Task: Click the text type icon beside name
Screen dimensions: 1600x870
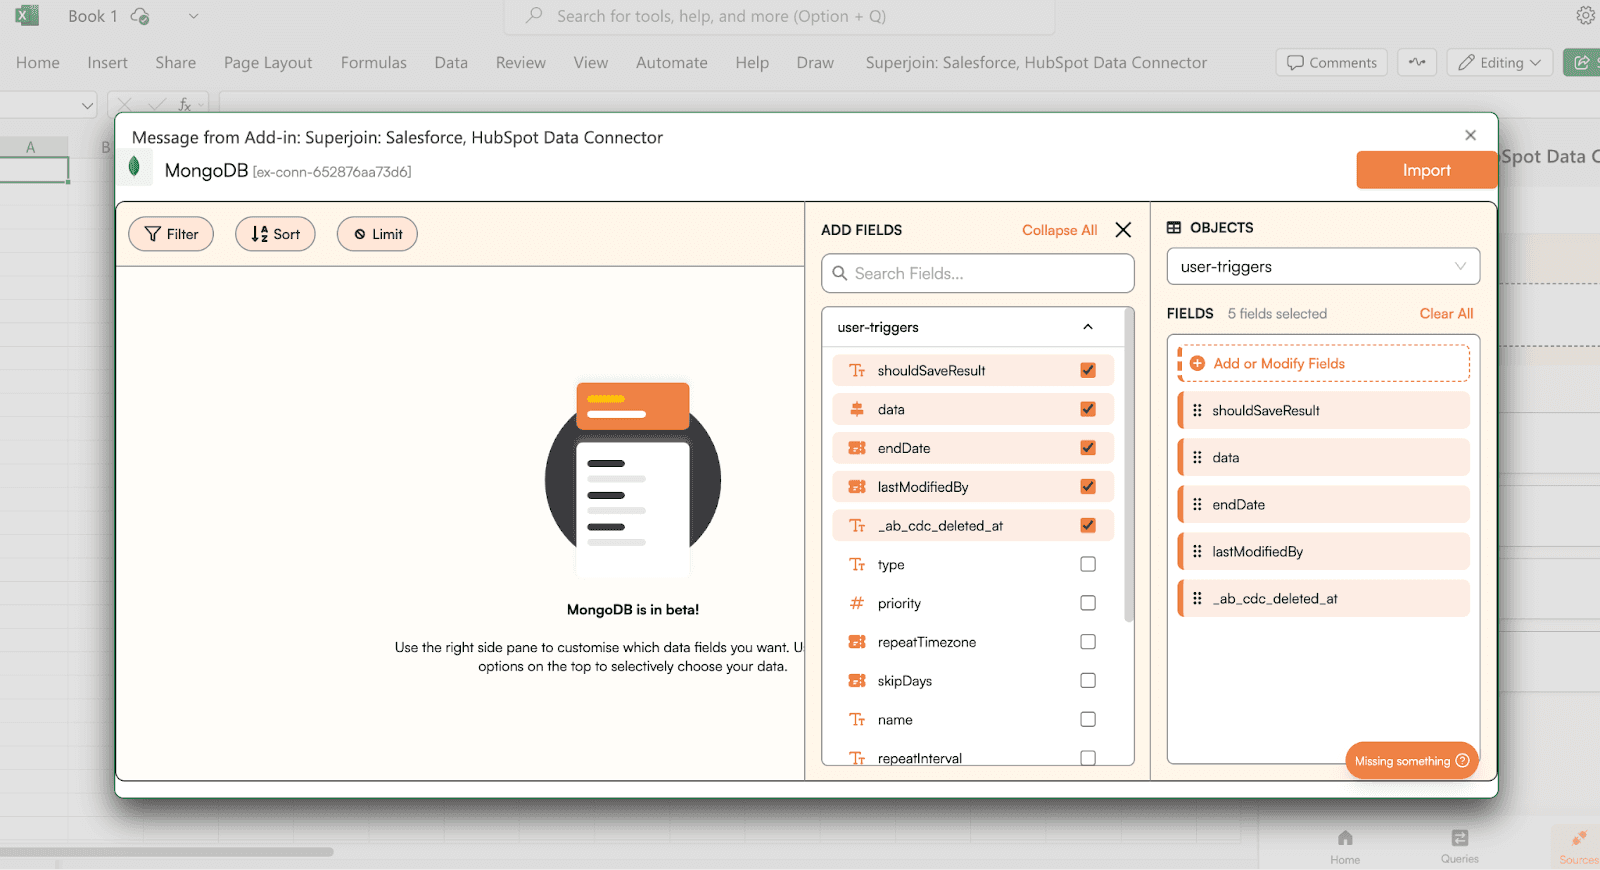Action: 857,720
